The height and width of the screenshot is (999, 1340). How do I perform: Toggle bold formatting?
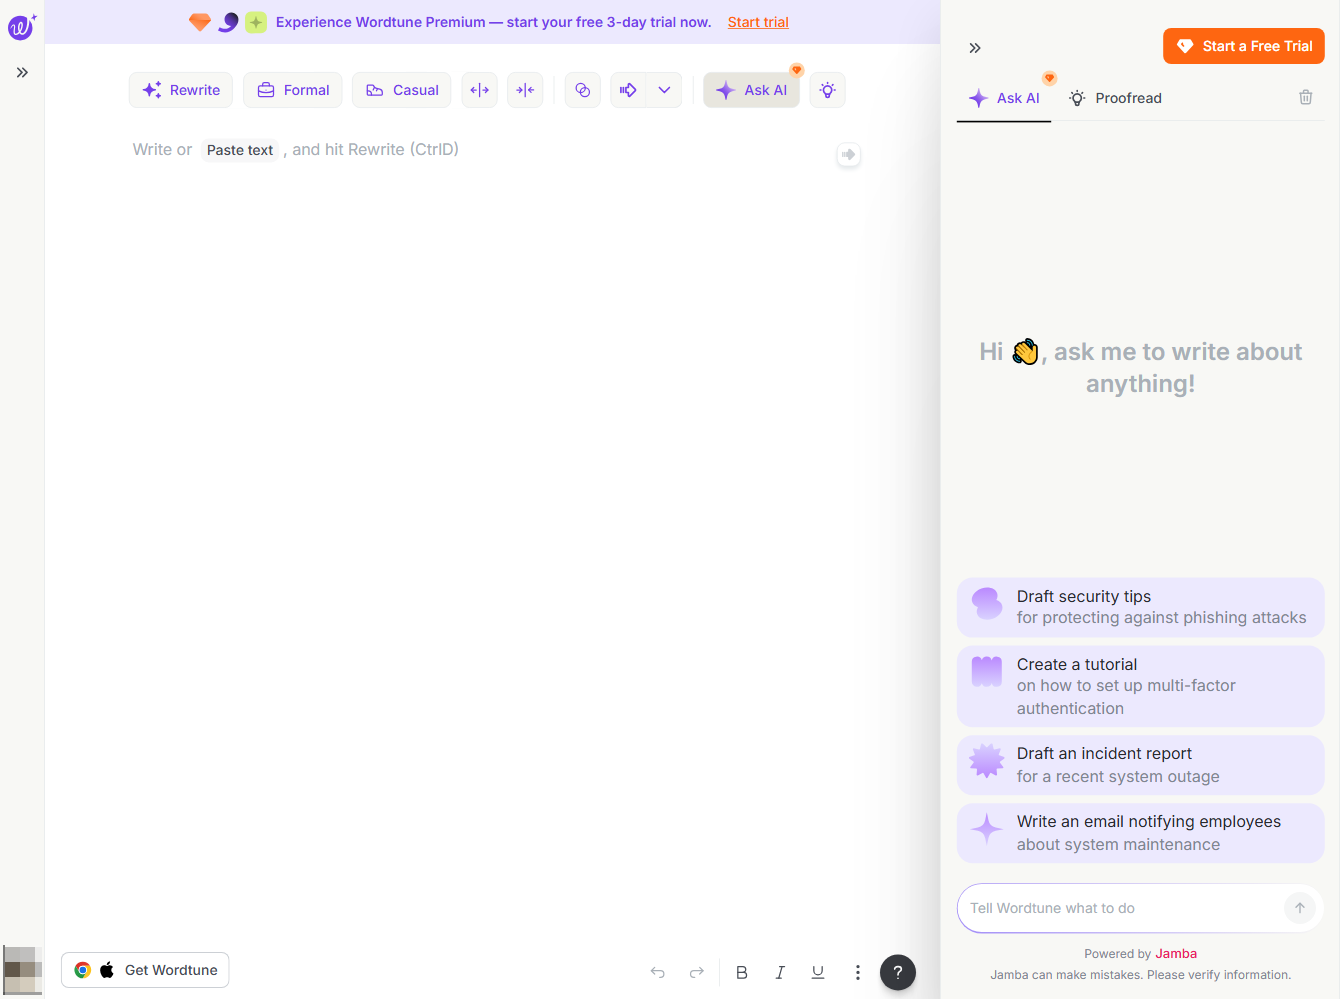742,972
